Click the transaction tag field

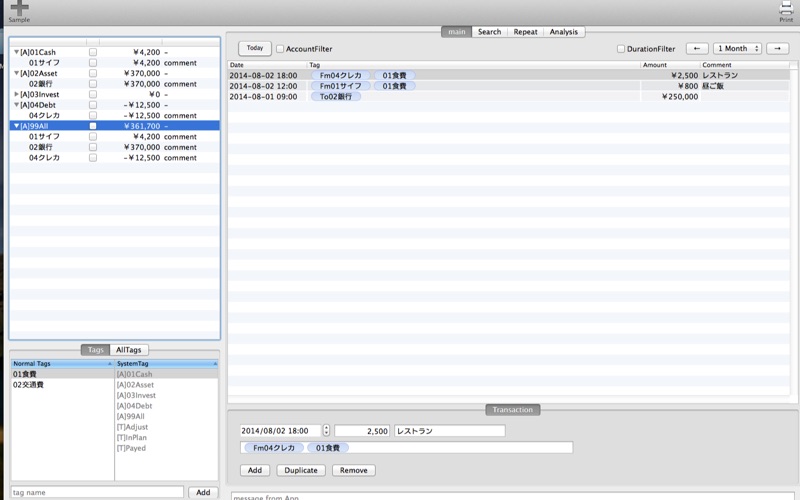pyautogui.click(x=406, y=447)
